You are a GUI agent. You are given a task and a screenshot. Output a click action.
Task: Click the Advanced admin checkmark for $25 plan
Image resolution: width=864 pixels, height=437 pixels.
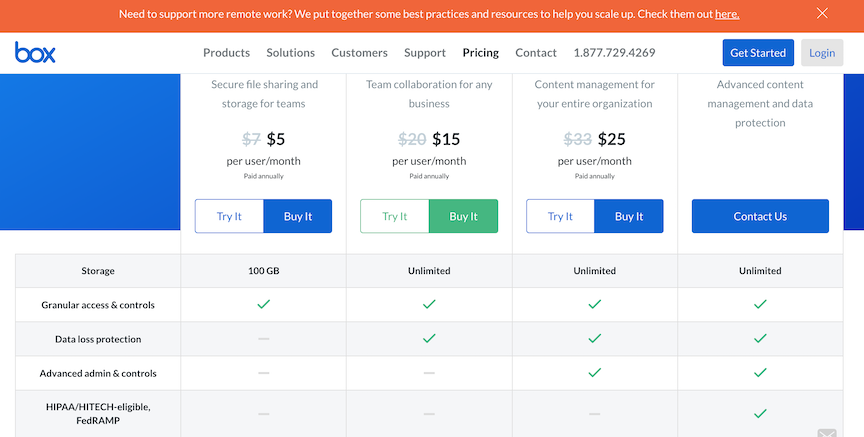pyautogui.click(x=595, y=373)
